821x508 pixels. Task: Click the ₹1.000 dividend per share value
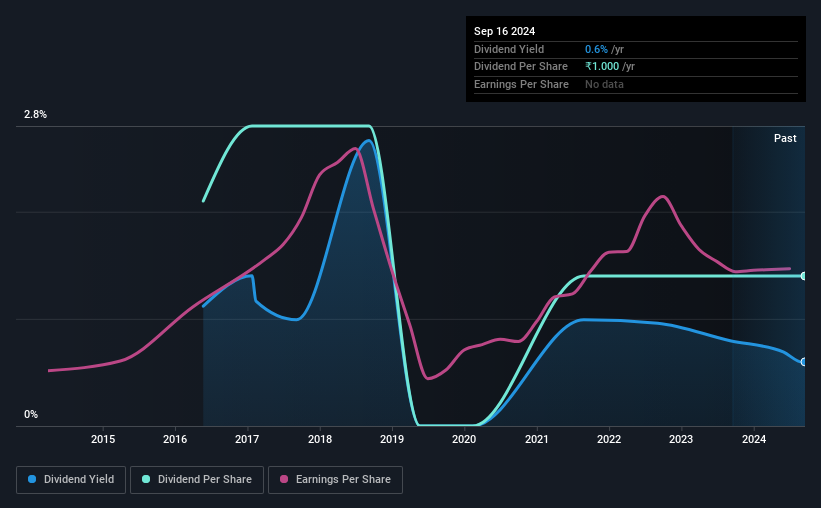coord(602,67)
